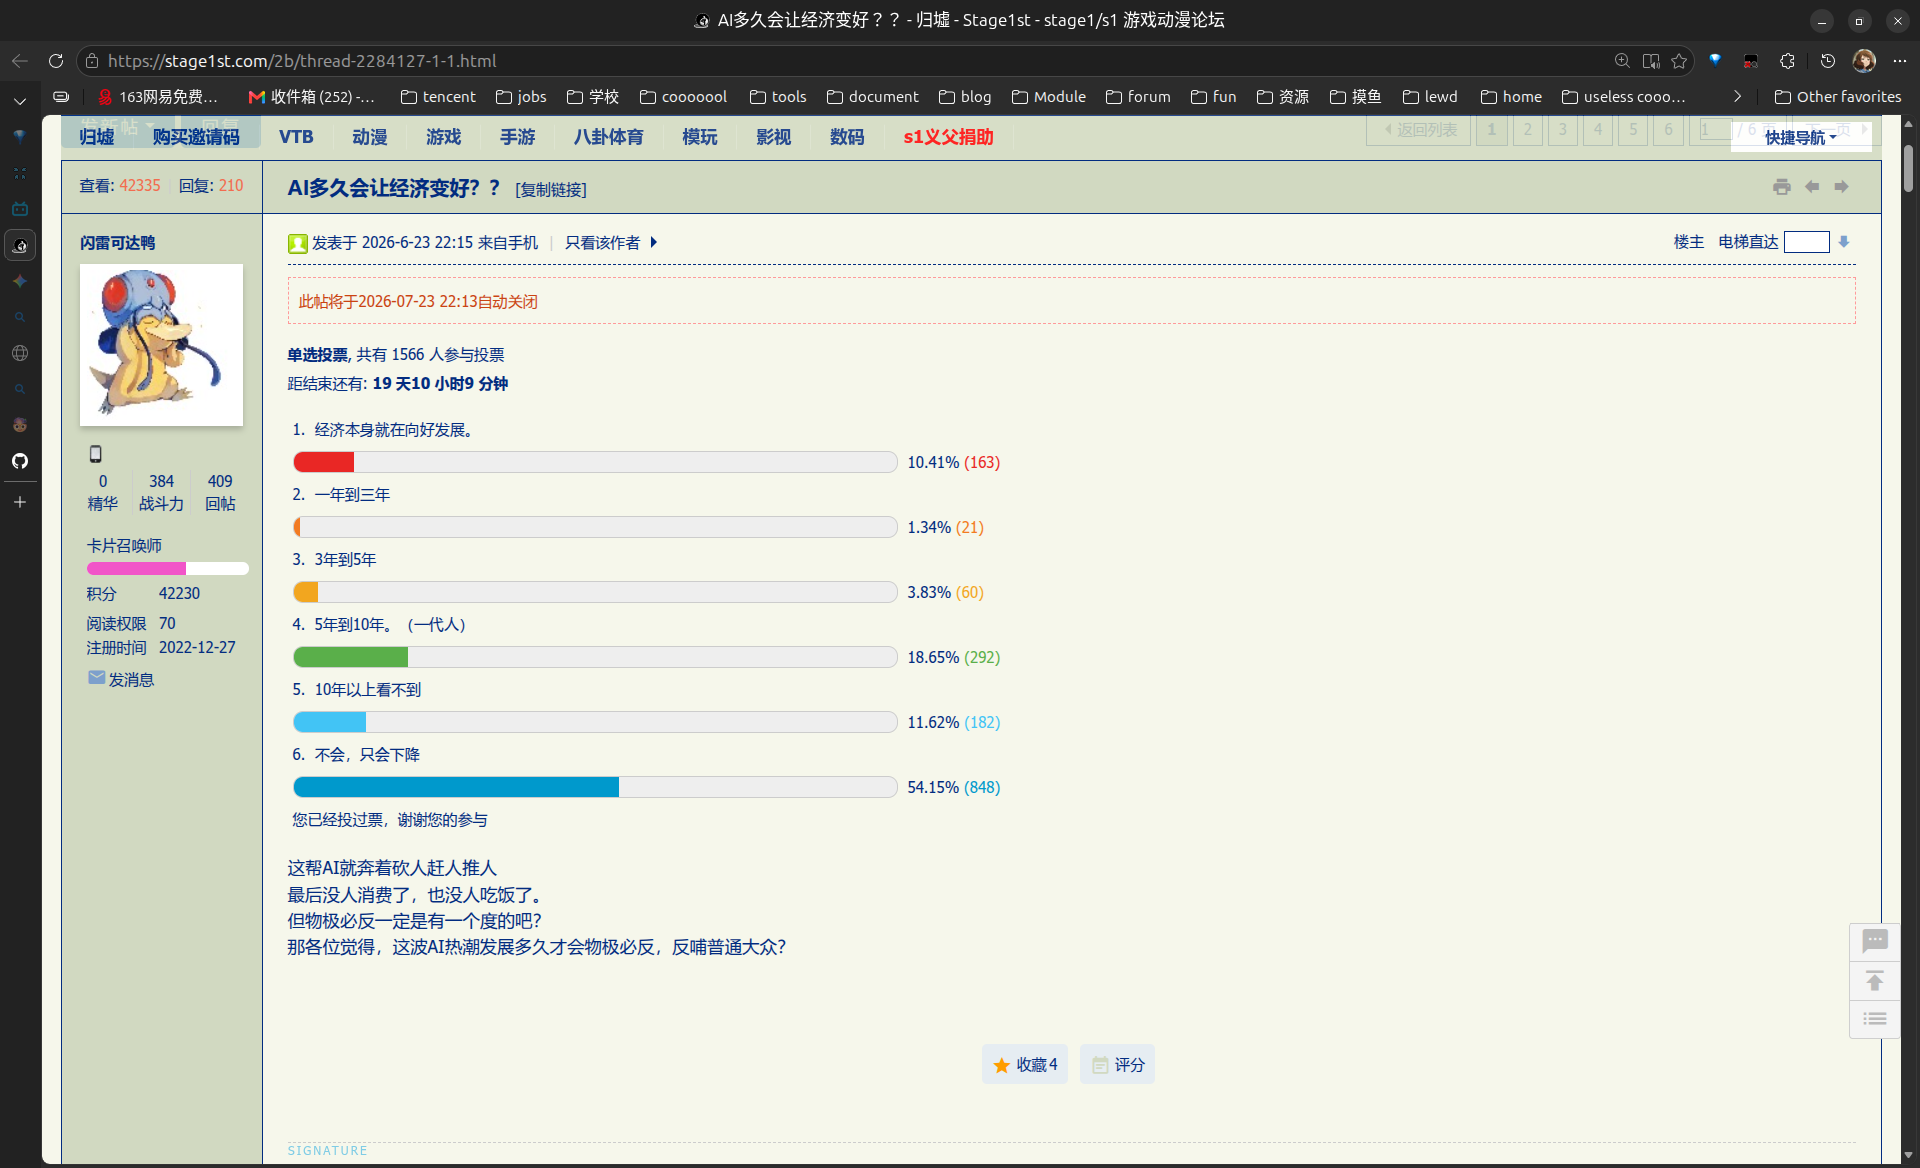Click the browser back arrow

(x=20, y=61)
